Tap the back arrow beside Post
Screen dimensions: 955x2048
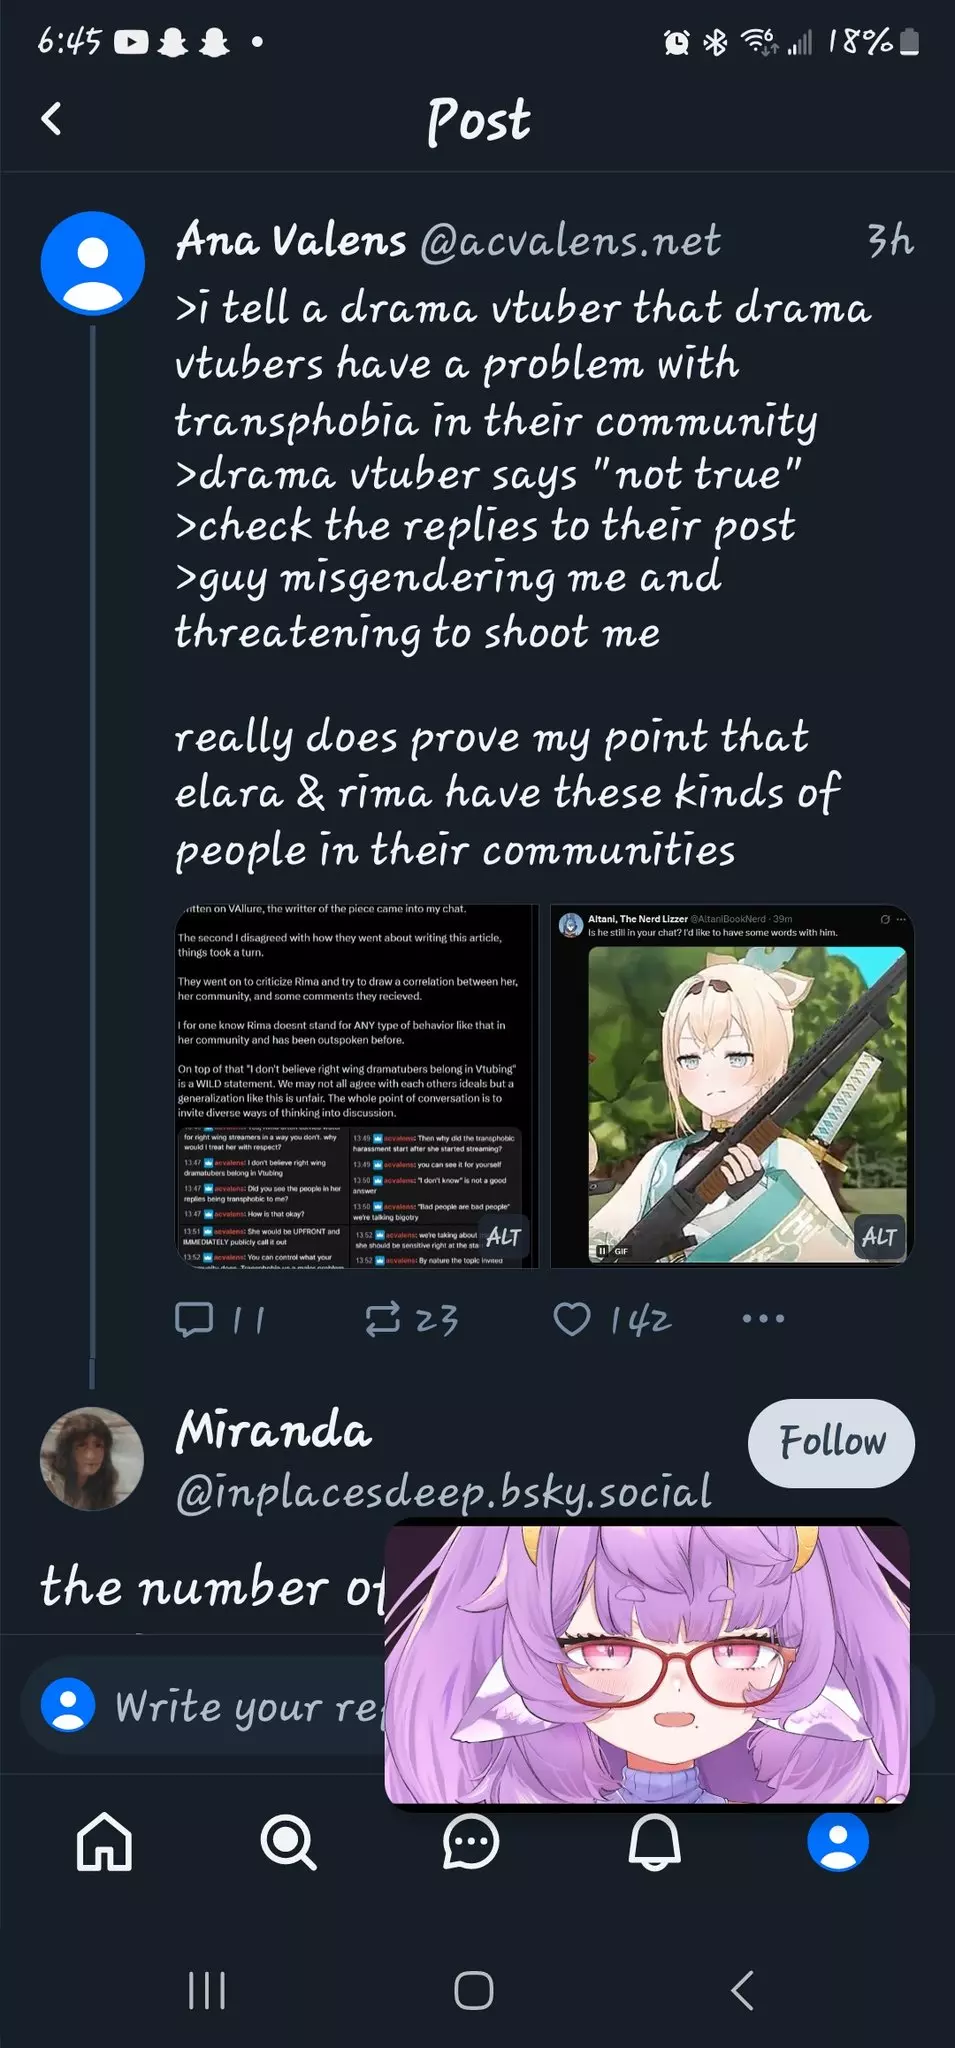point(51,119)
